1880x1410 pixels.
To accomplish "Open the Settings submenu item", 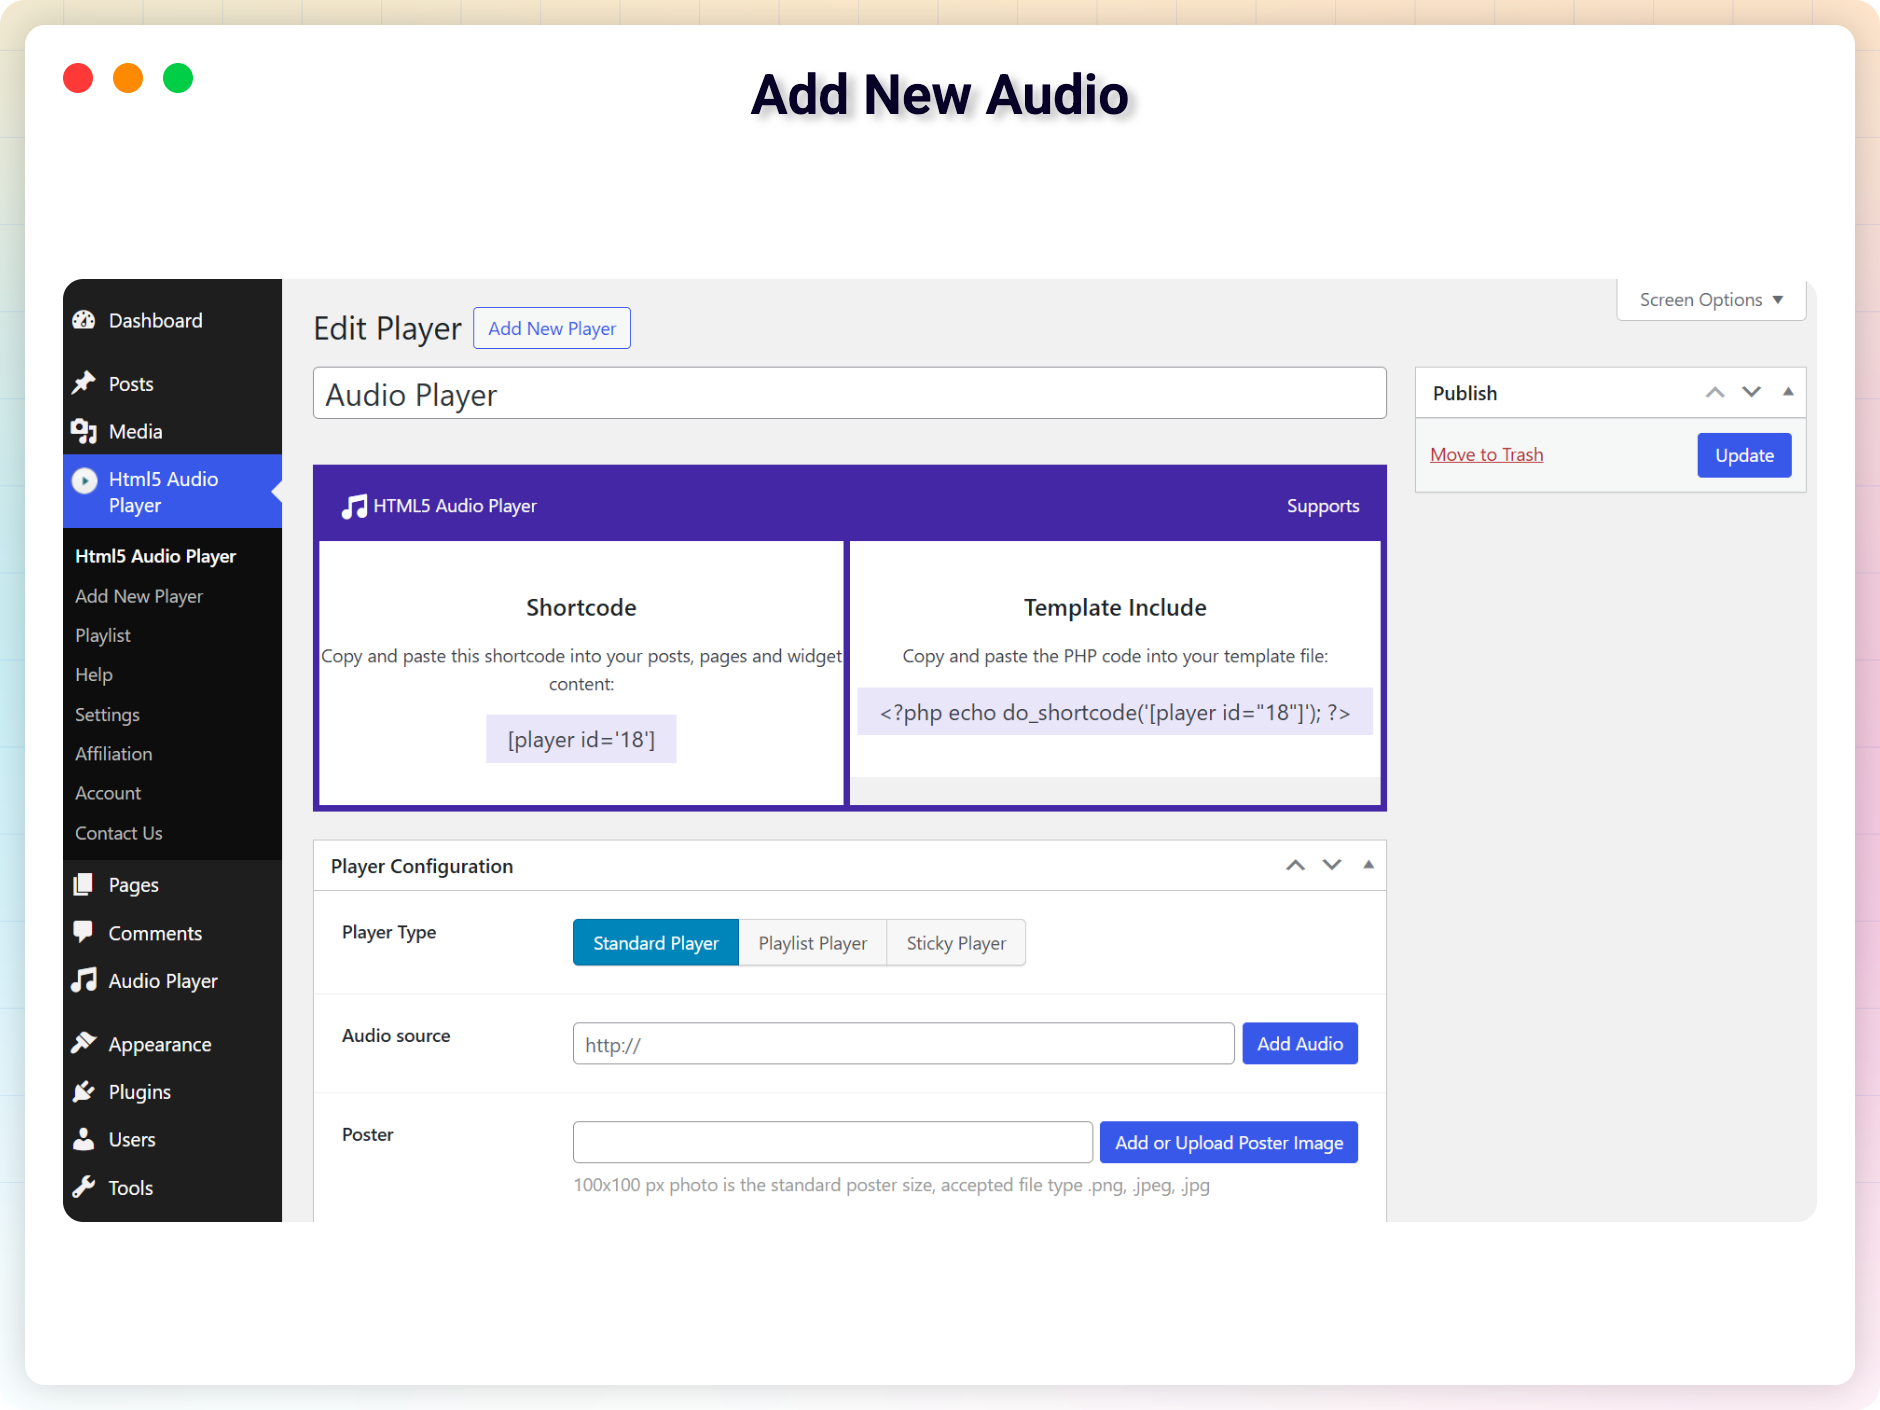I will (107, 714).
